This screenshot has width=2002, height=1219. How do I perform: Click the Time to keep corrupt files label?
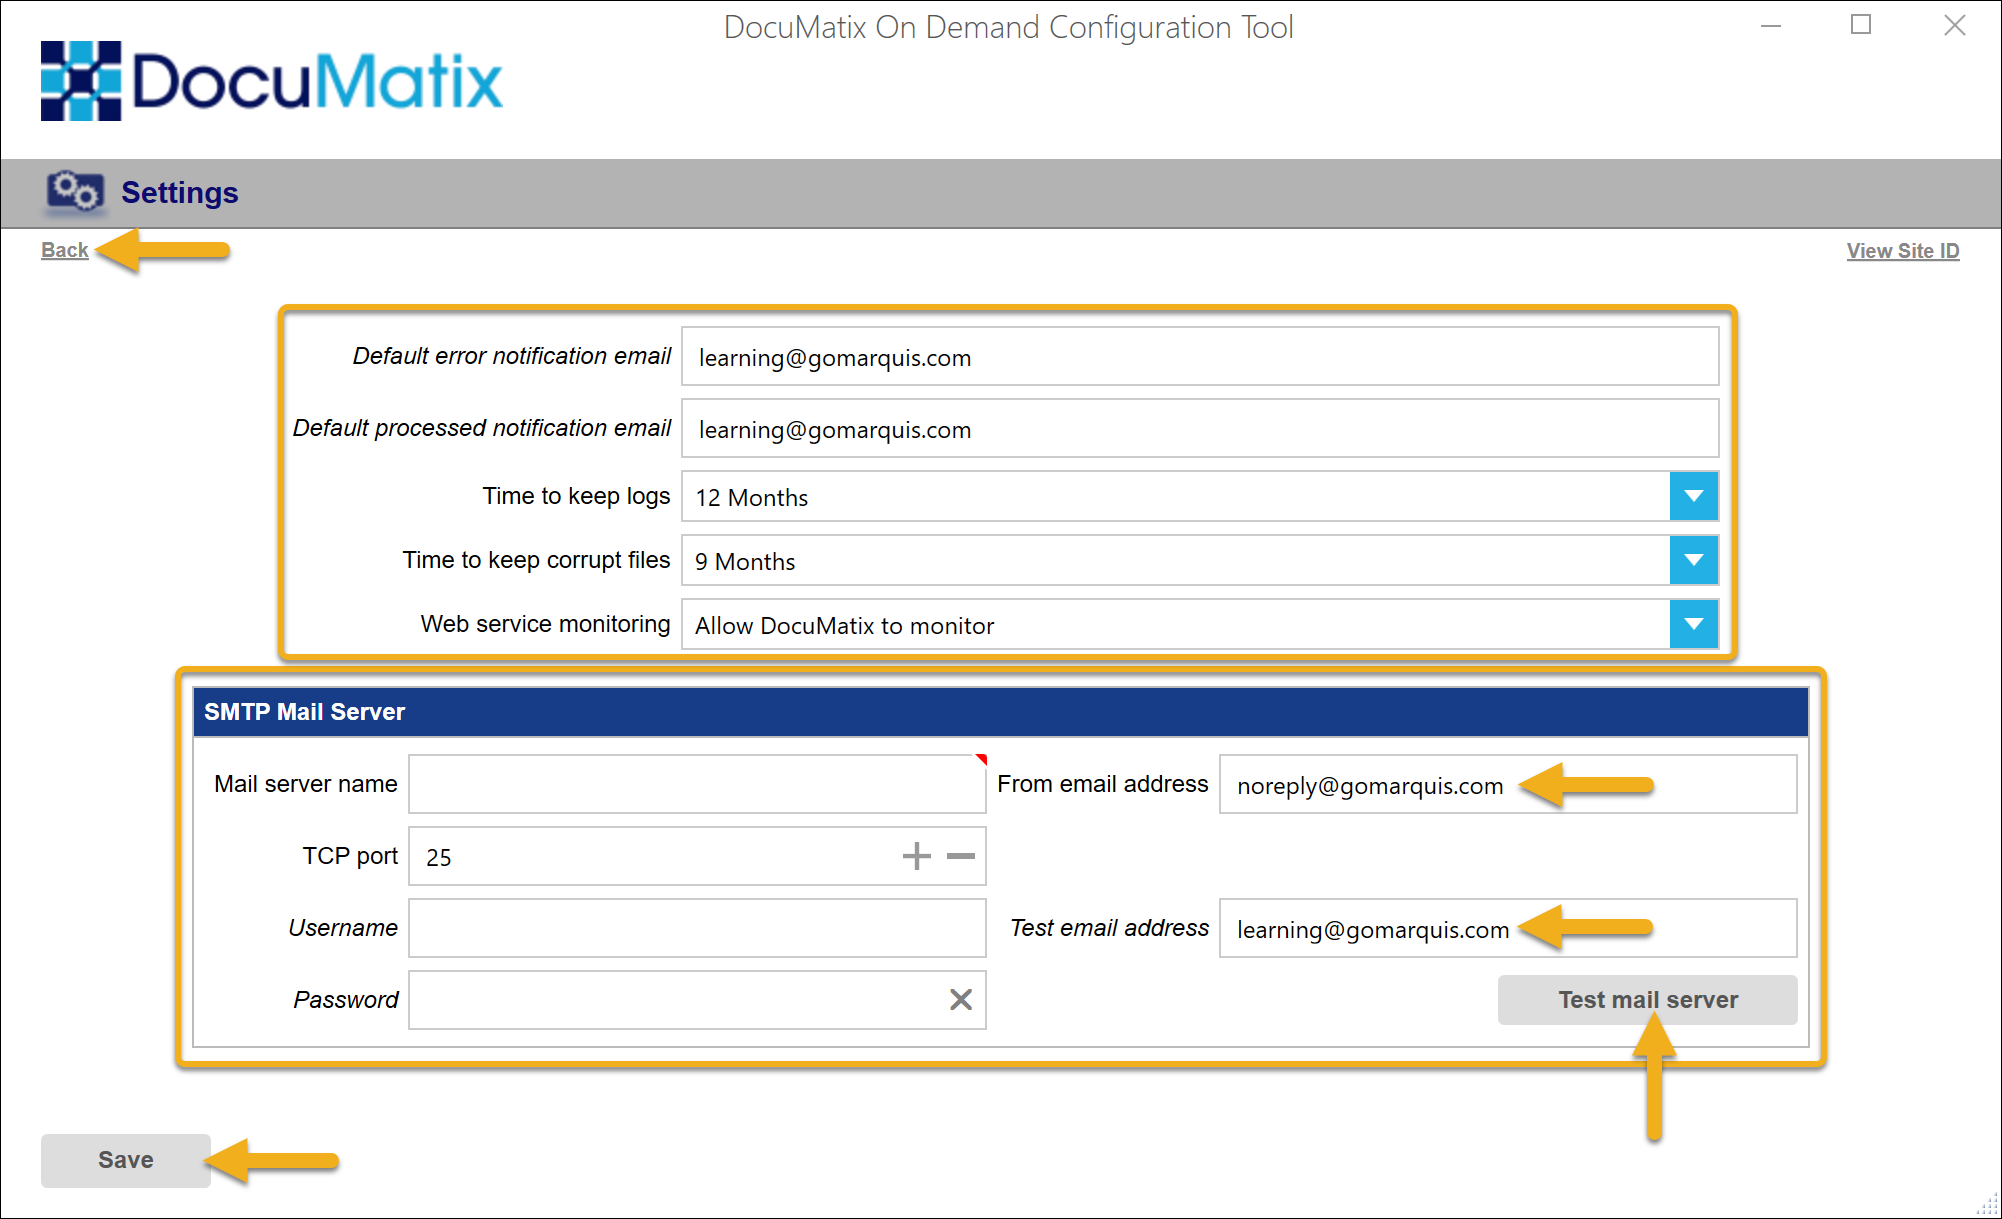pyautogui.click(x=536, y=560)
